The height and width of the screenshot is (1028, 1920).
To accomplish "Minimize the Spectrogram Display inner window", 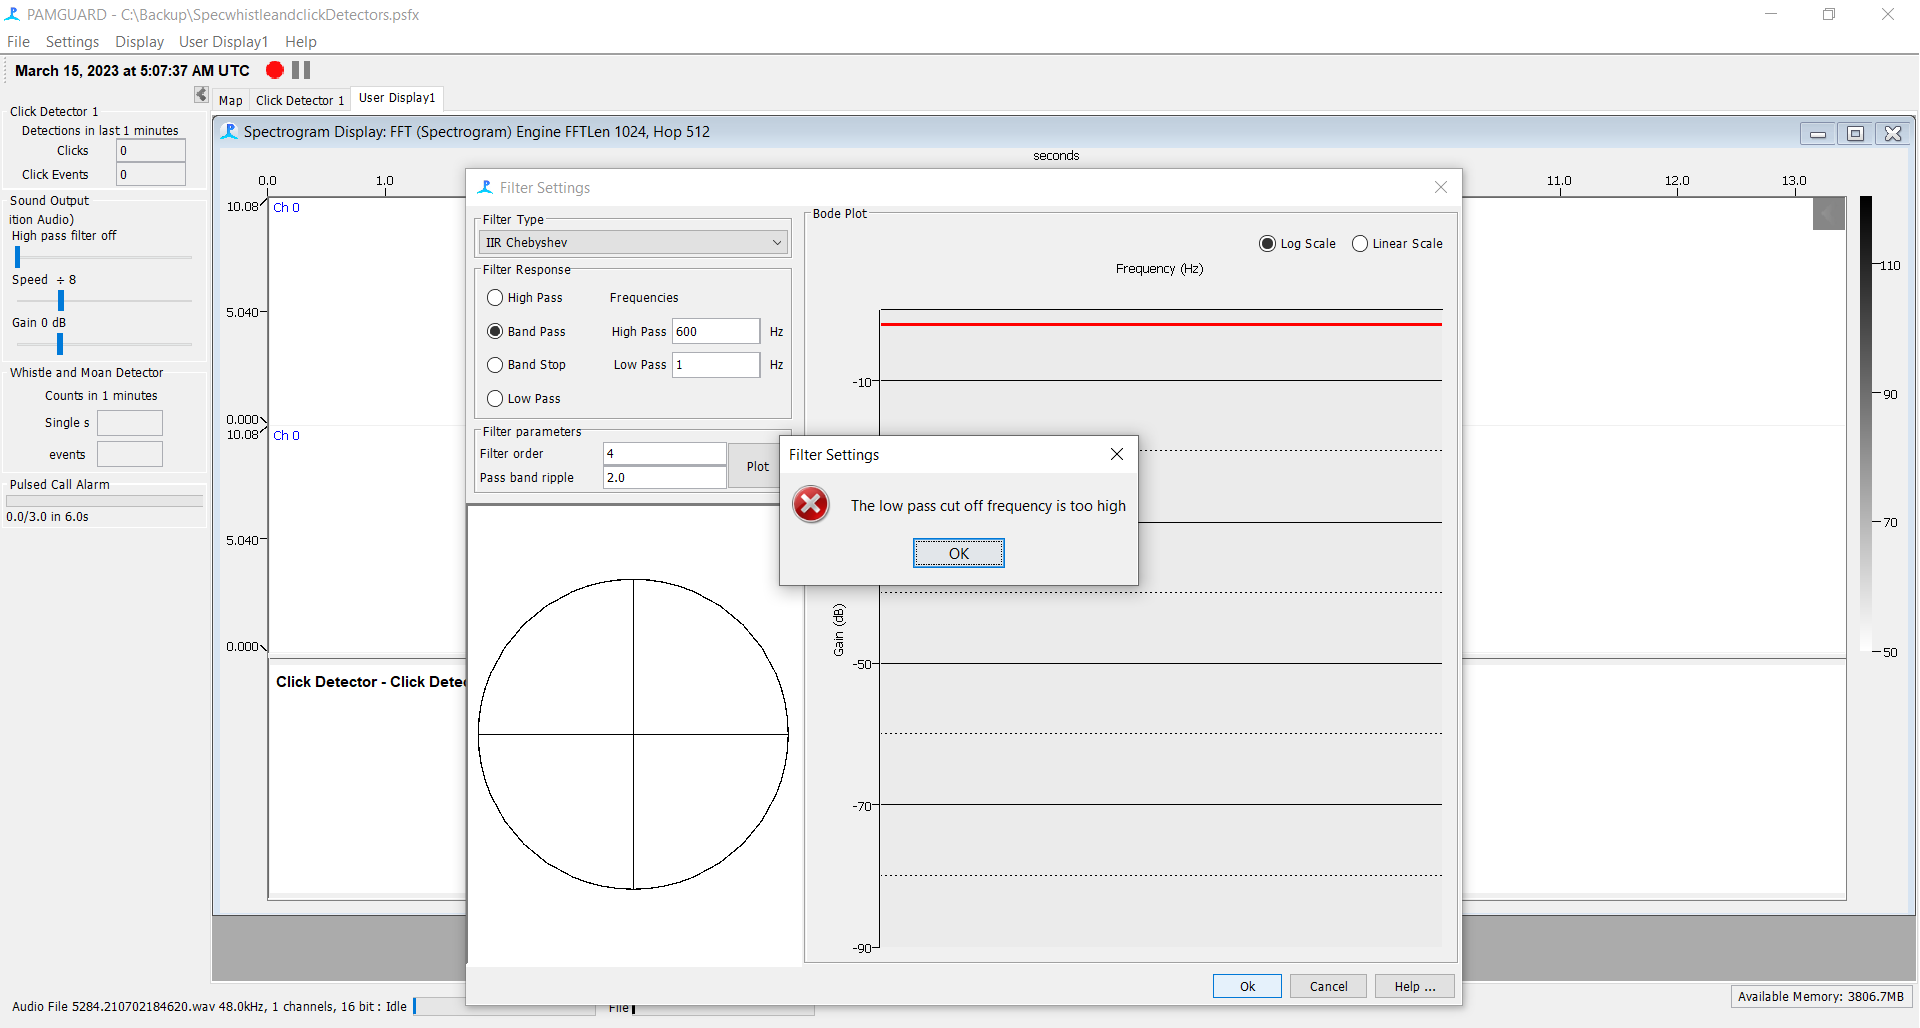I will coord(1818,134).
